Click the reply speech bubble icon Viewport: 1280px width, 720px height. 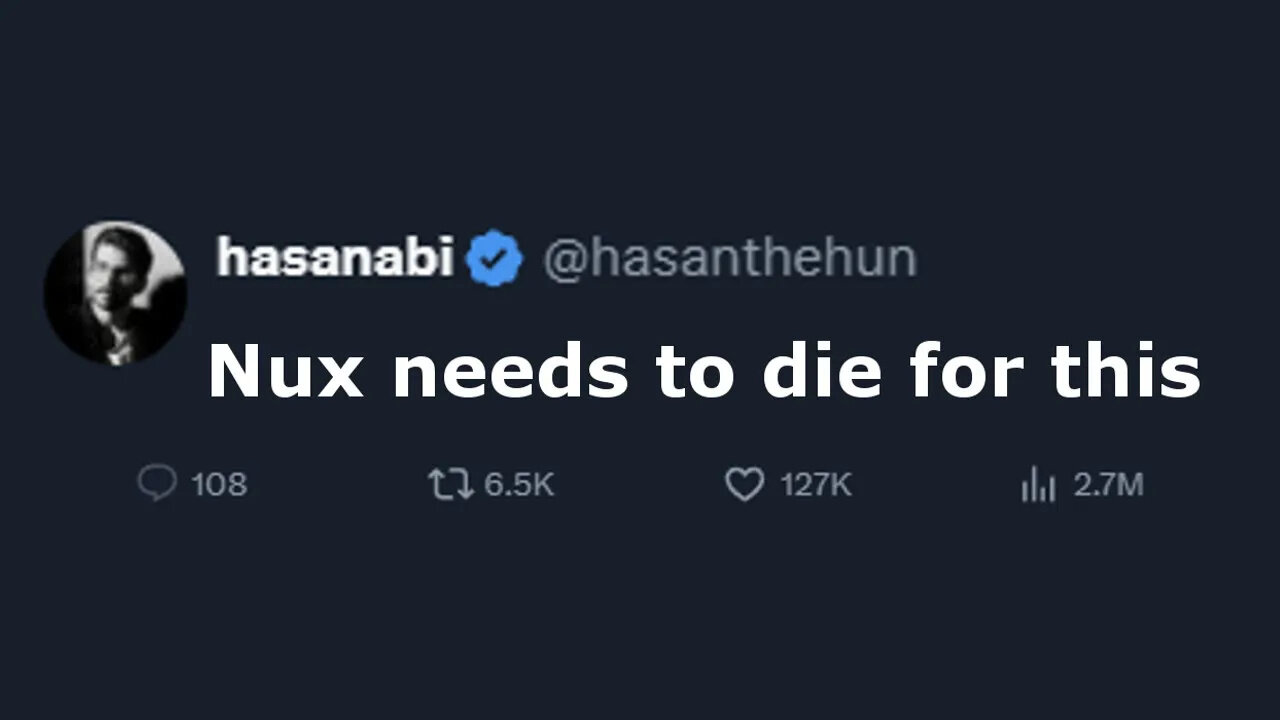[x=157, y=485]
